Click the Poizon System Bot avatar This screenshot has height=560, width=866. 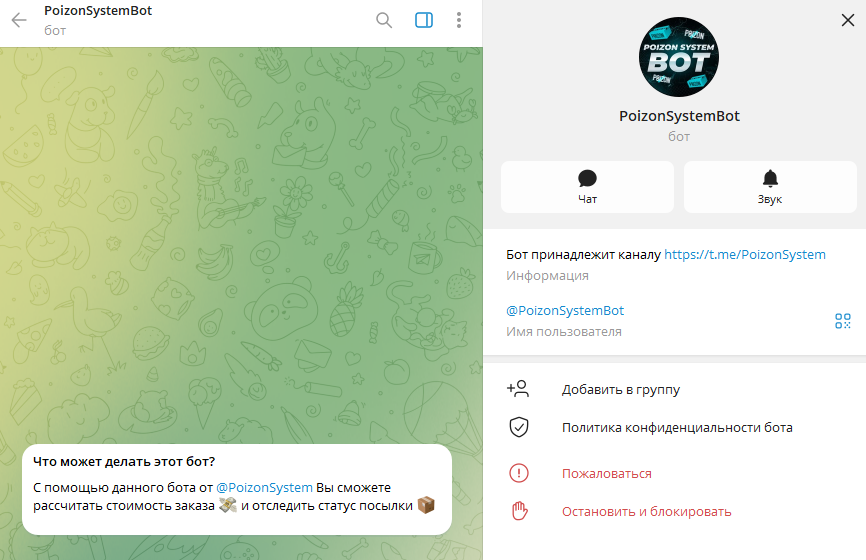point(679,57)
